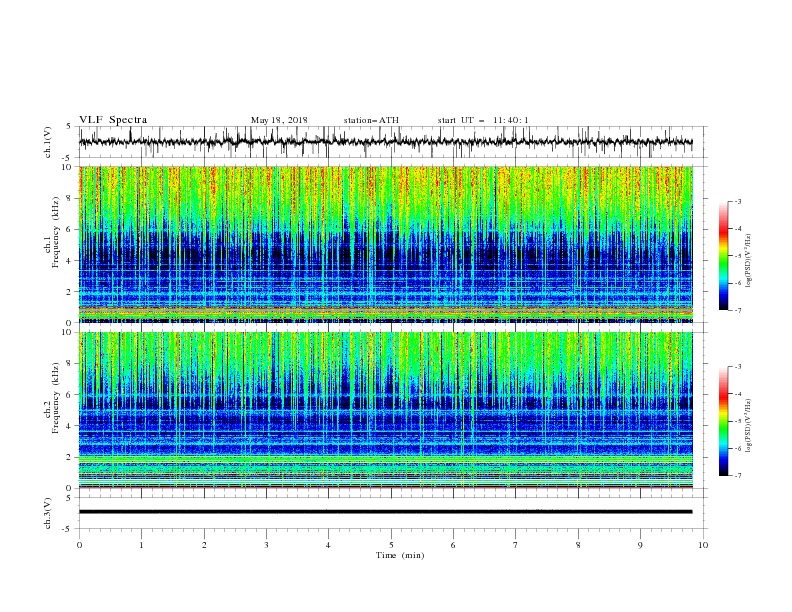This screenshot has width=792, height=612.
Task: Click the '-7' value on ch.2 colorbar
Action: (737, 476)
